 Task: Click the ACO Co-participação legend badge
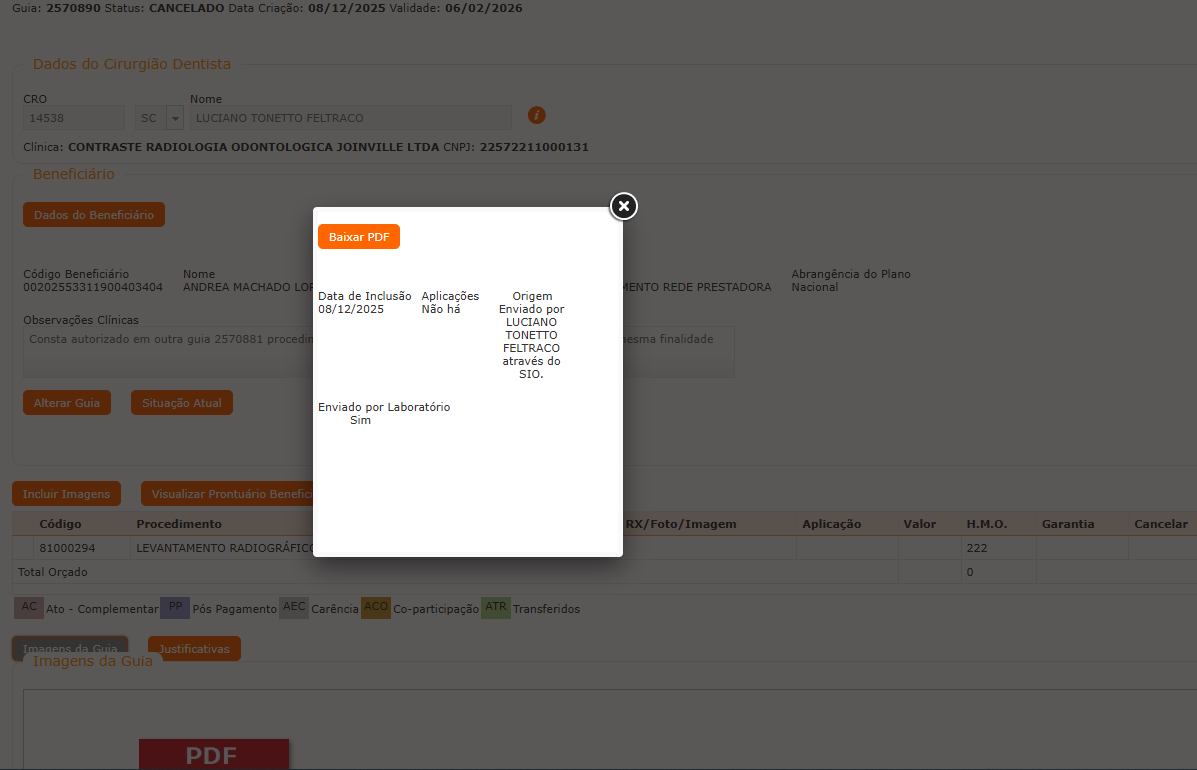click(376, 607)
